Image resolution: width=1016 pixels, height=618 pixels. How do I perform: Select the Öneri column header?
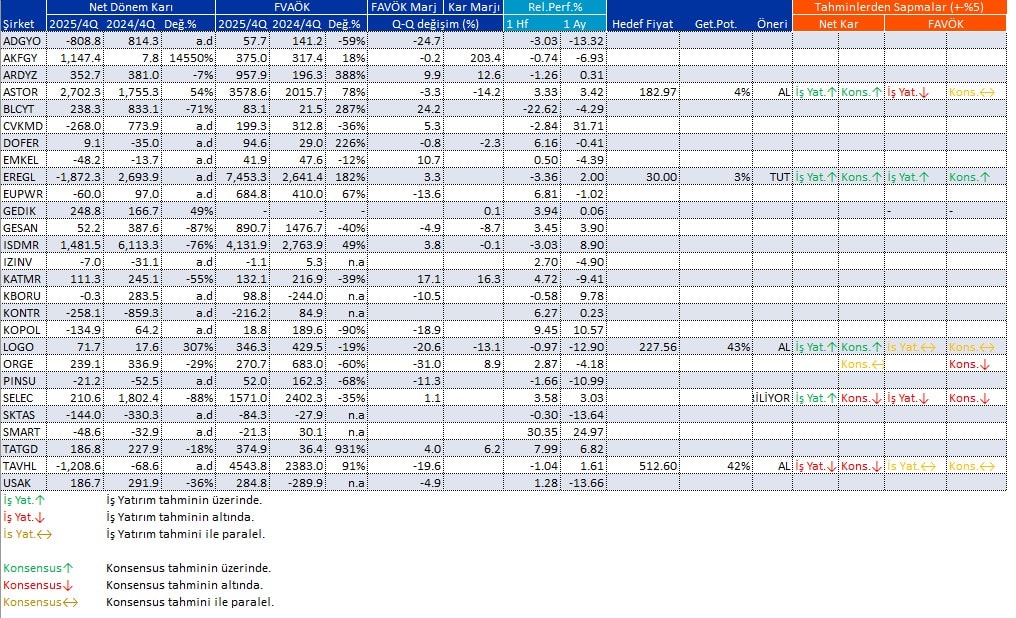[771, 23]
